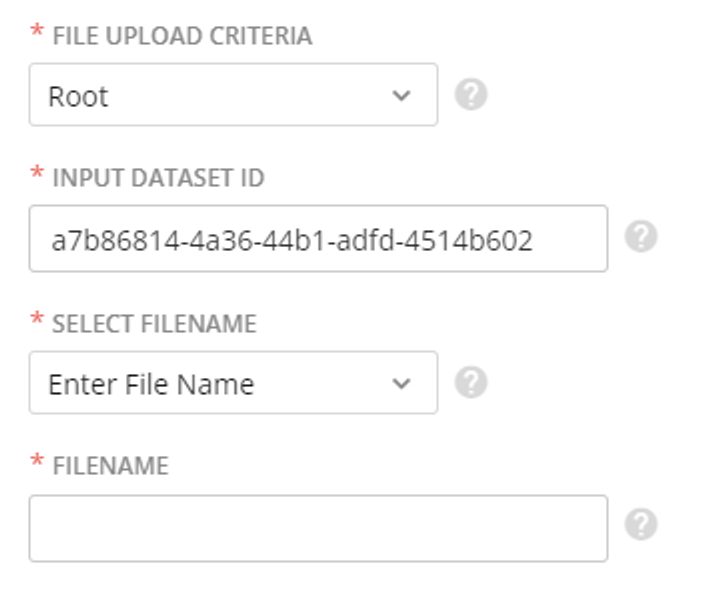
Task: Open the Select Filename dropdown
Action: tap(233, 382)
